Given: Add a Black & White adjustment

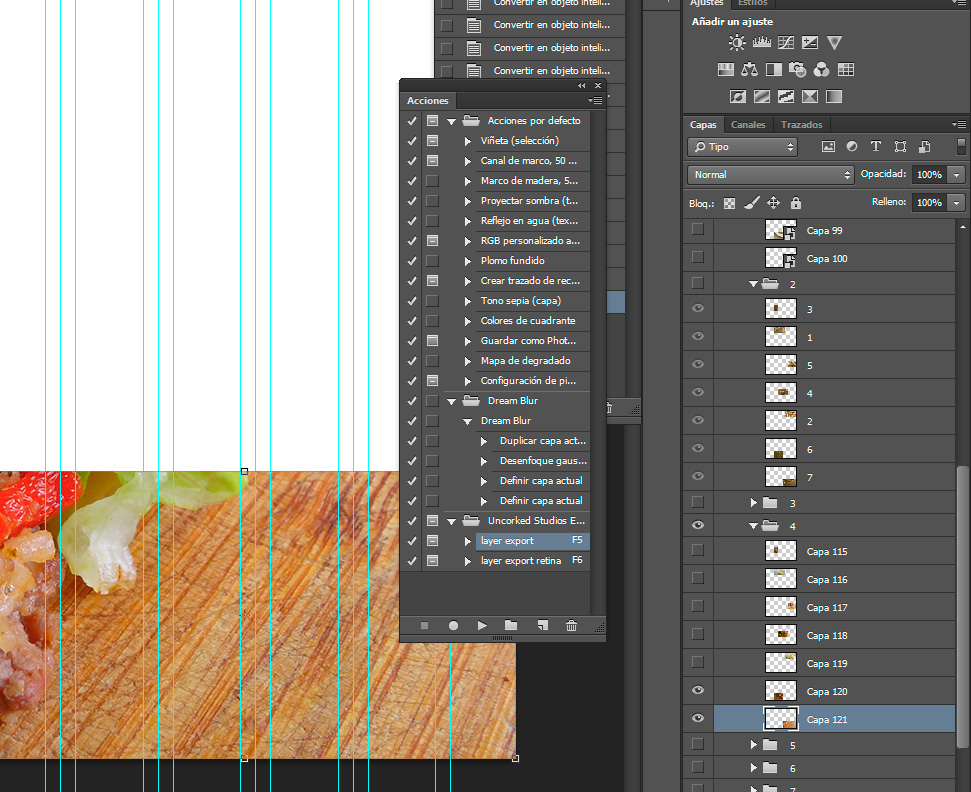Looking at the screenshot, I should pos(773,69).
